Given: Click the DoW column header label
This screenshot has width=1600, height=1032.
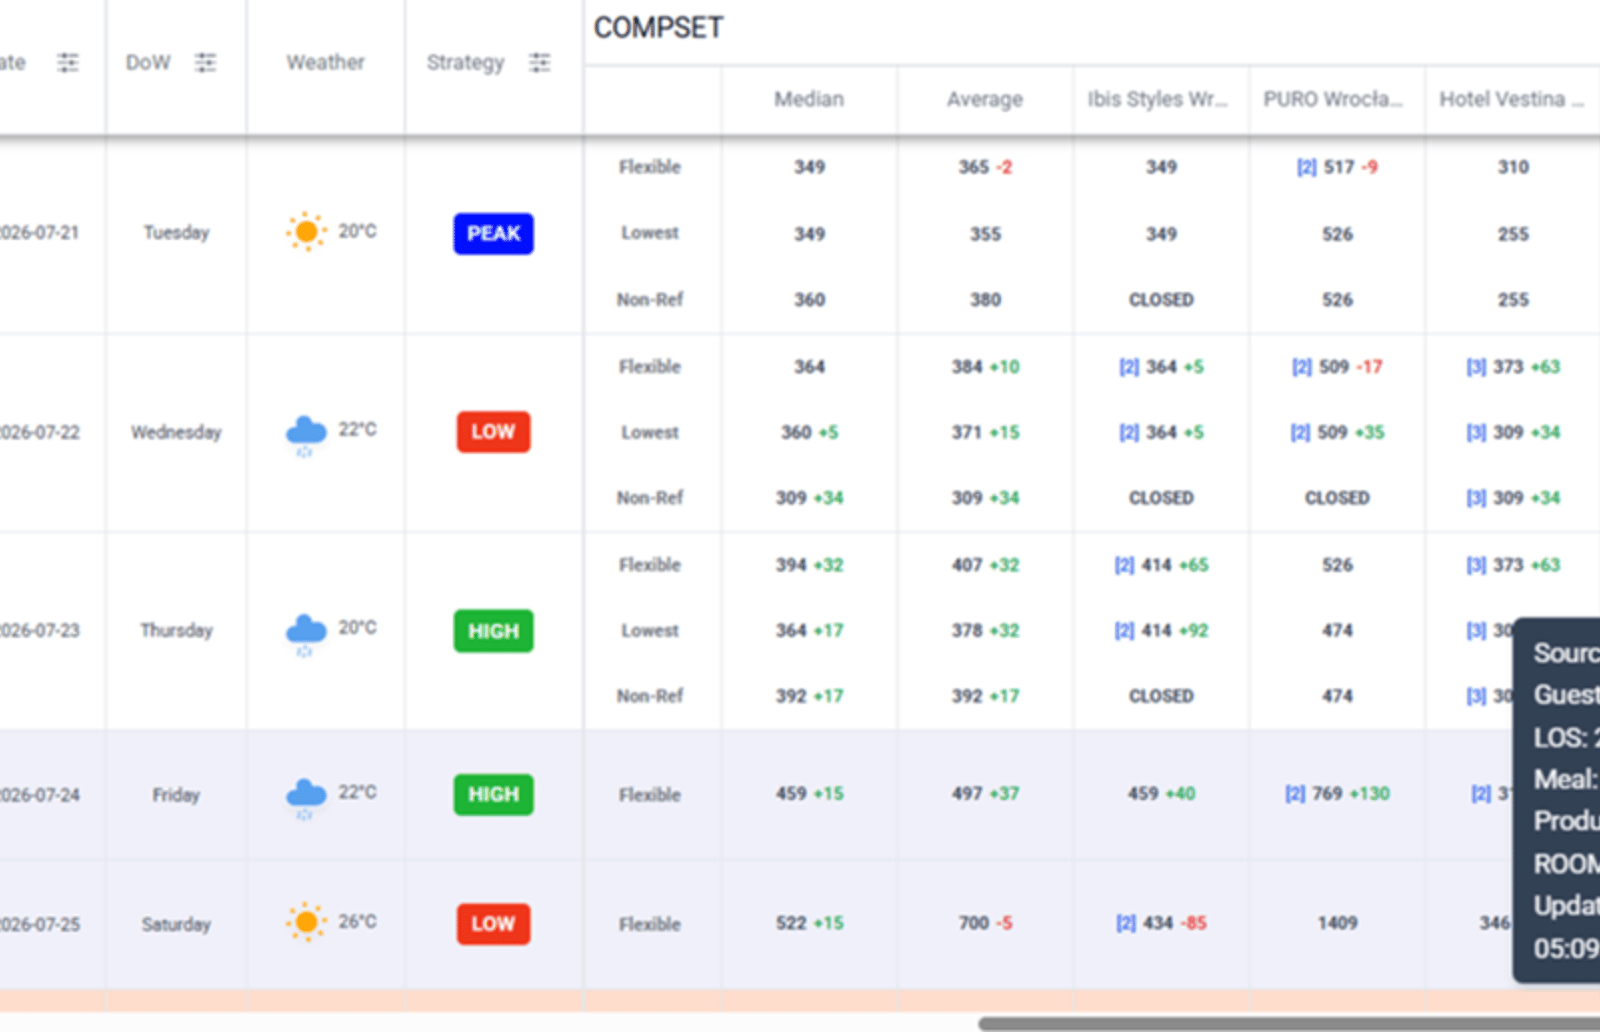Looking at the screenshot, I should pos(148,62).
